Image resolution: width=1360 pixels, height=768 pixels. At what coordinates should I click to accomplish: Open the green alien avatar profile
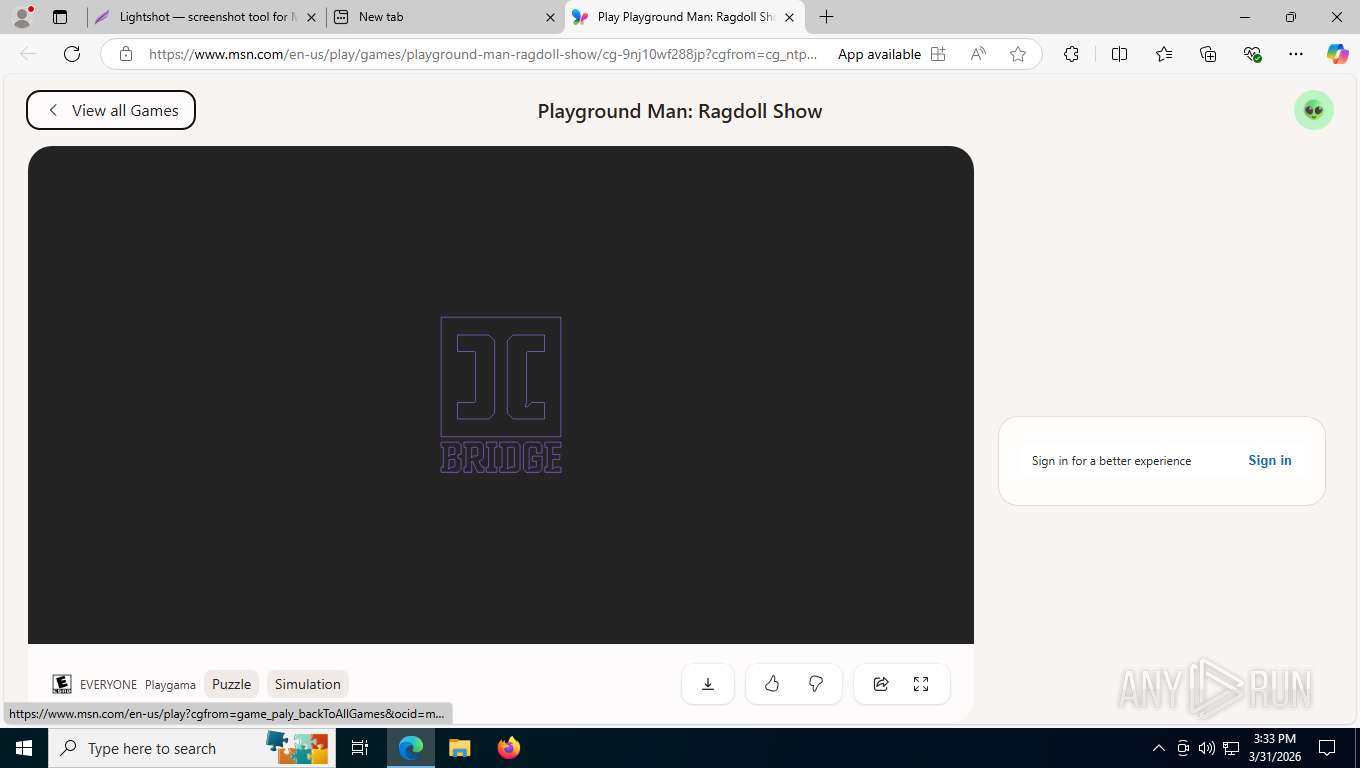pyautogui.click(x=1314, y=110)
